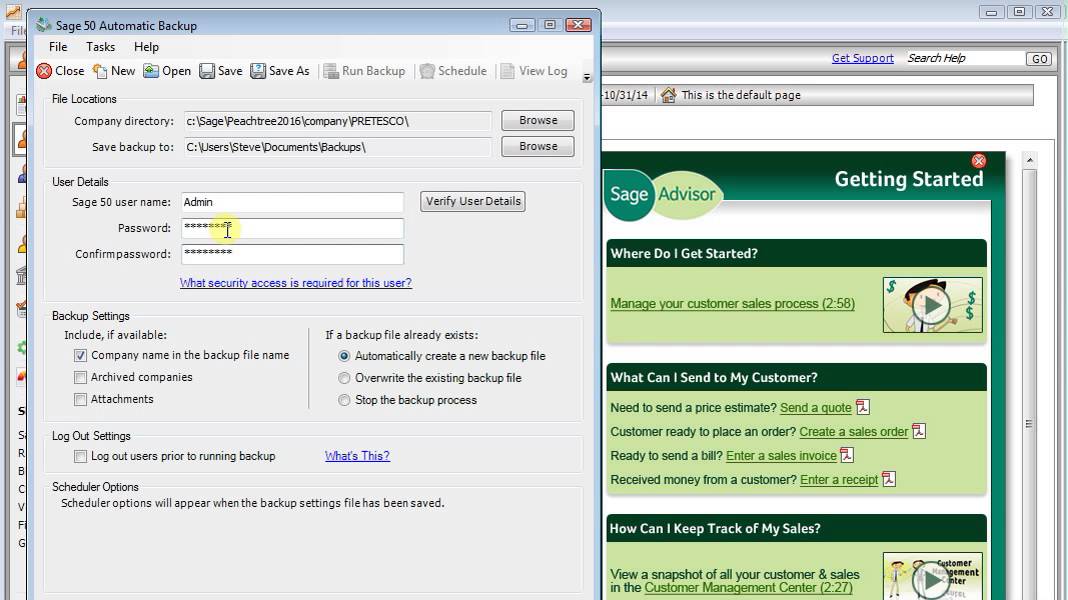Click the Schedule toolbar item
Screen dimensions: 1068x600
(x=453, y=71)
